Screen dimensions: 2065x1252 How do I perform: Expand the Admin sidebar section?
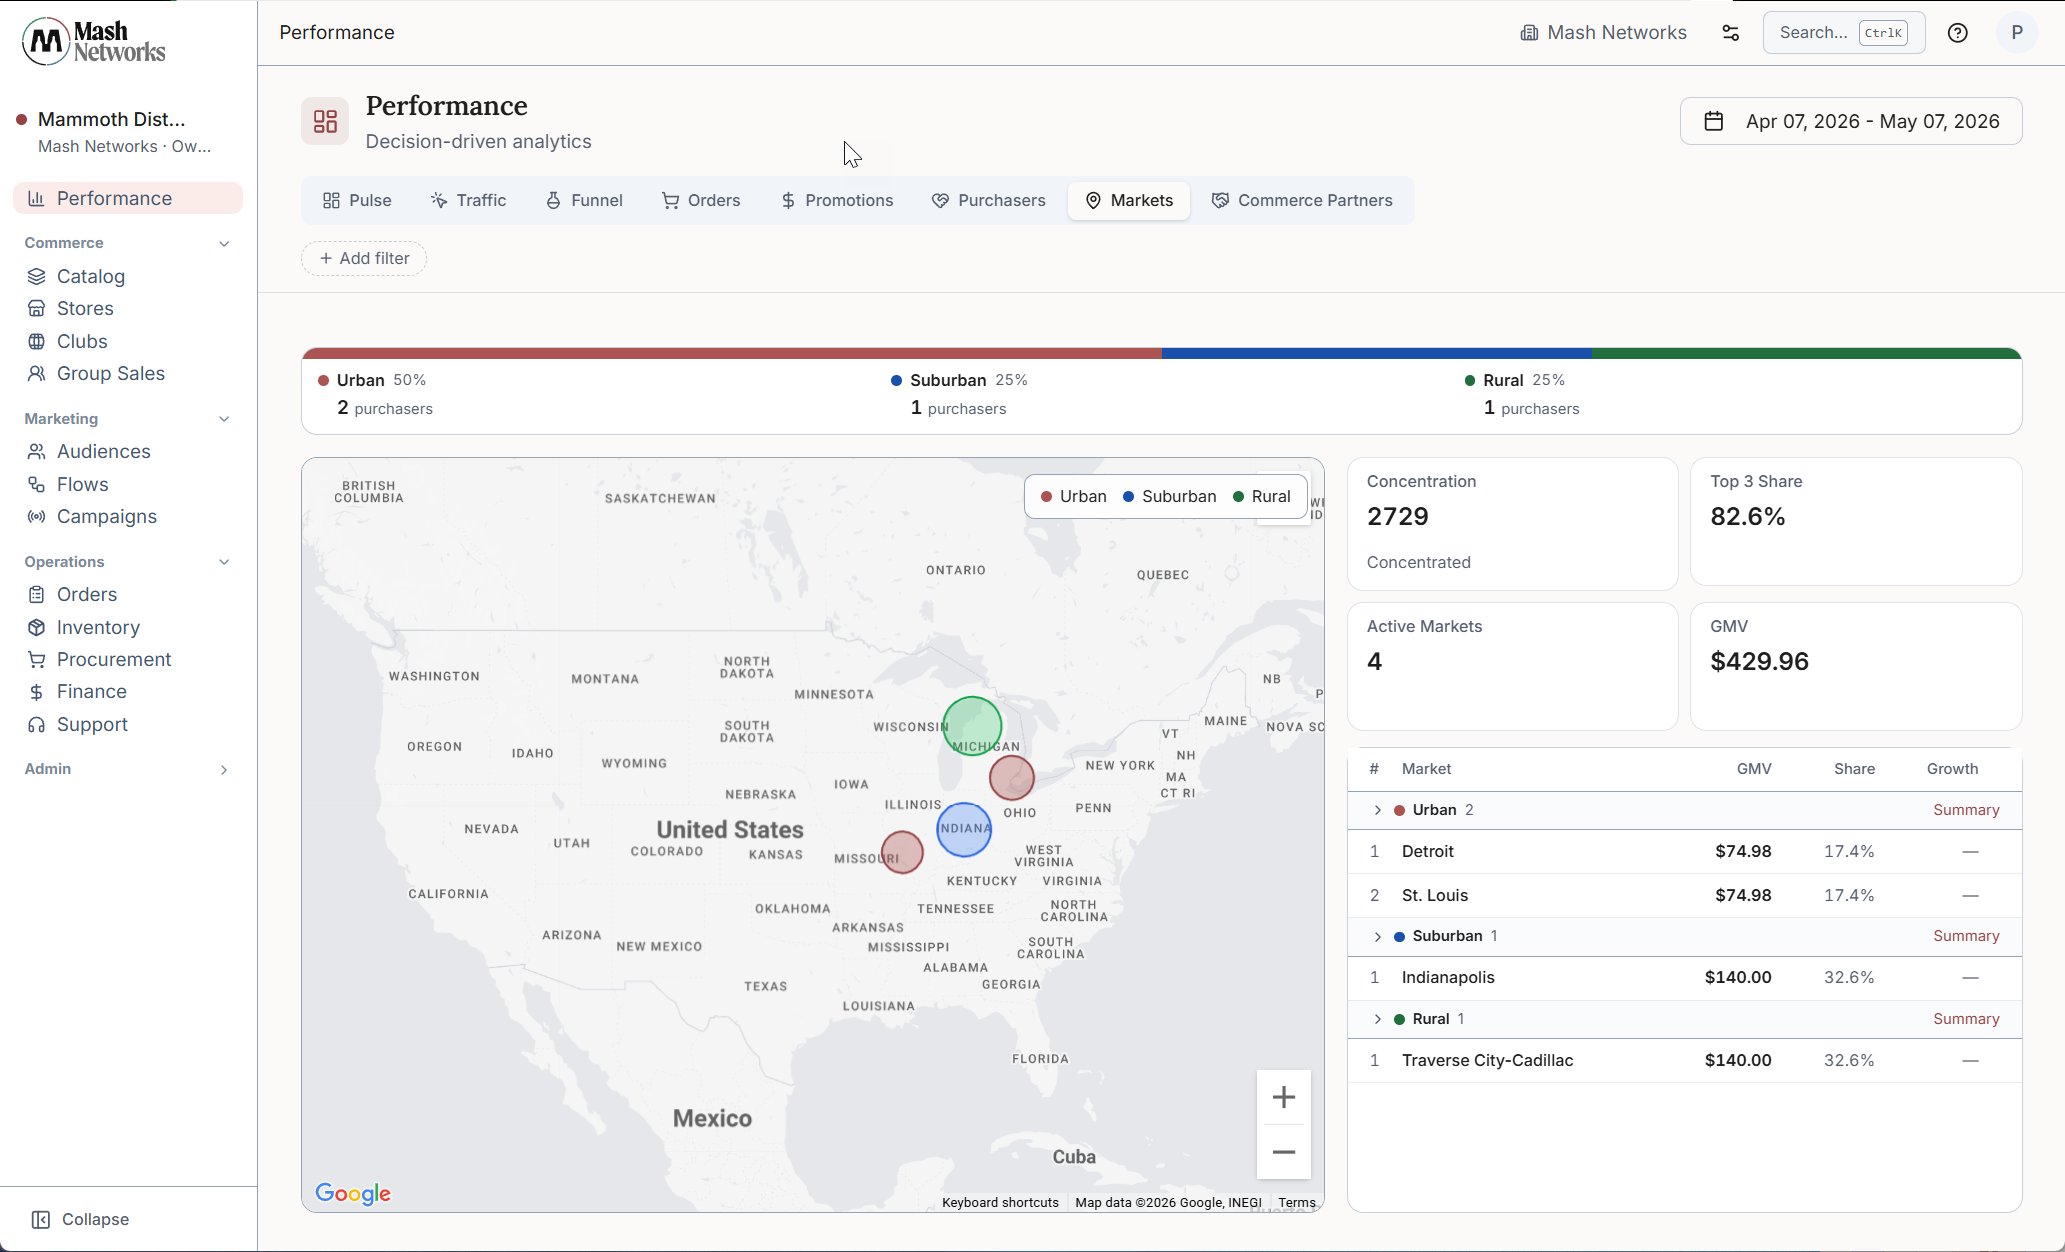[224, 769]
